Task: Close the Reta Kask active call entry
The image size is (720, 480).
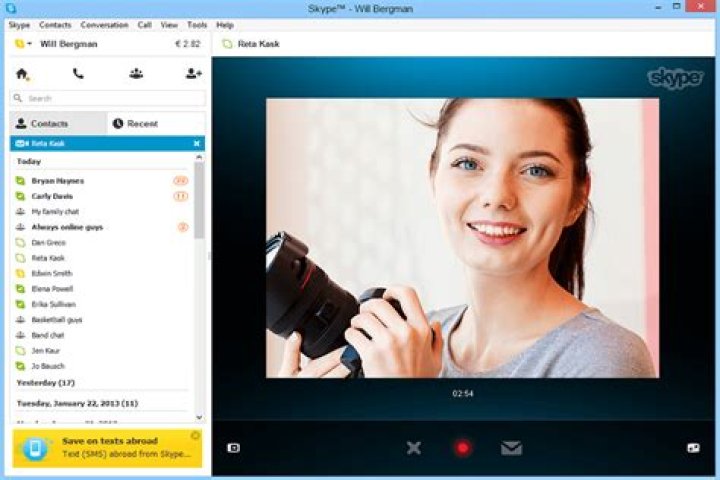Action: [197, 143]
